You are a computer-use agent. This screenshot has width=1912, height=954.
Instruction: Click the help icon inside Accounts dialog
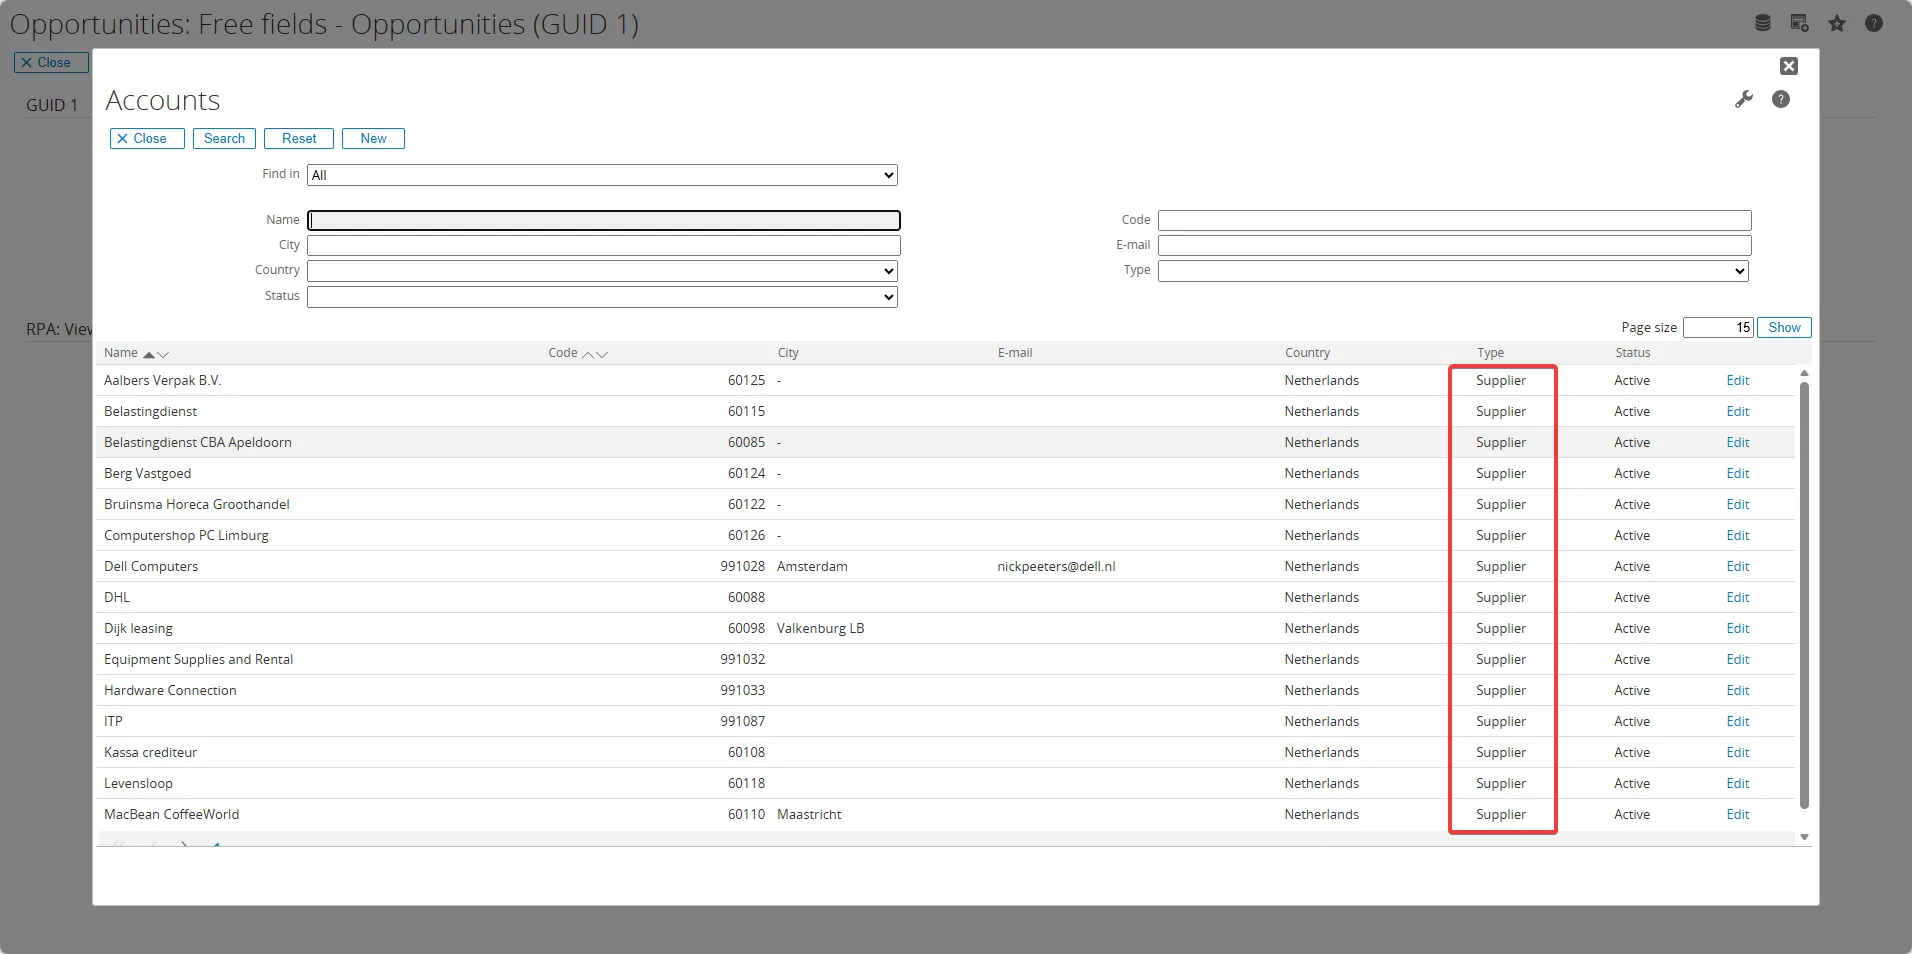(x=1780, y=99)
